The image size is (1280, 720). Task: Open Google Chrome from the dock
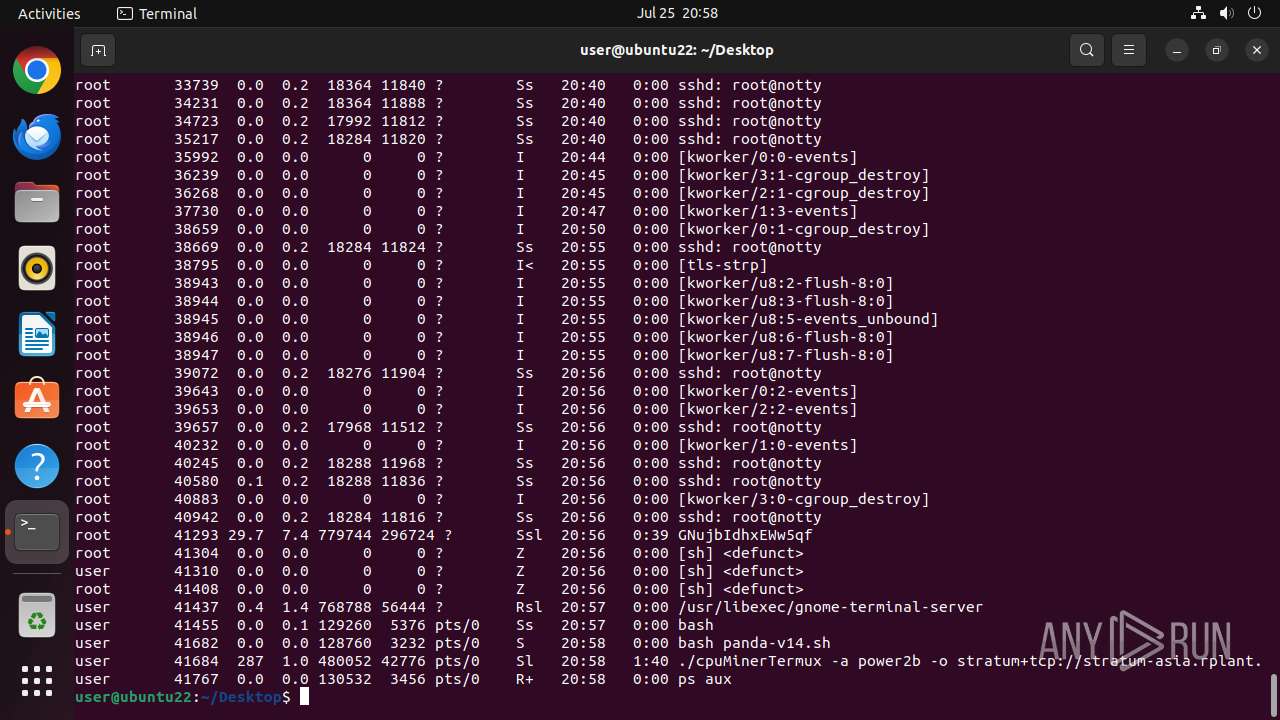pos(37,71)
